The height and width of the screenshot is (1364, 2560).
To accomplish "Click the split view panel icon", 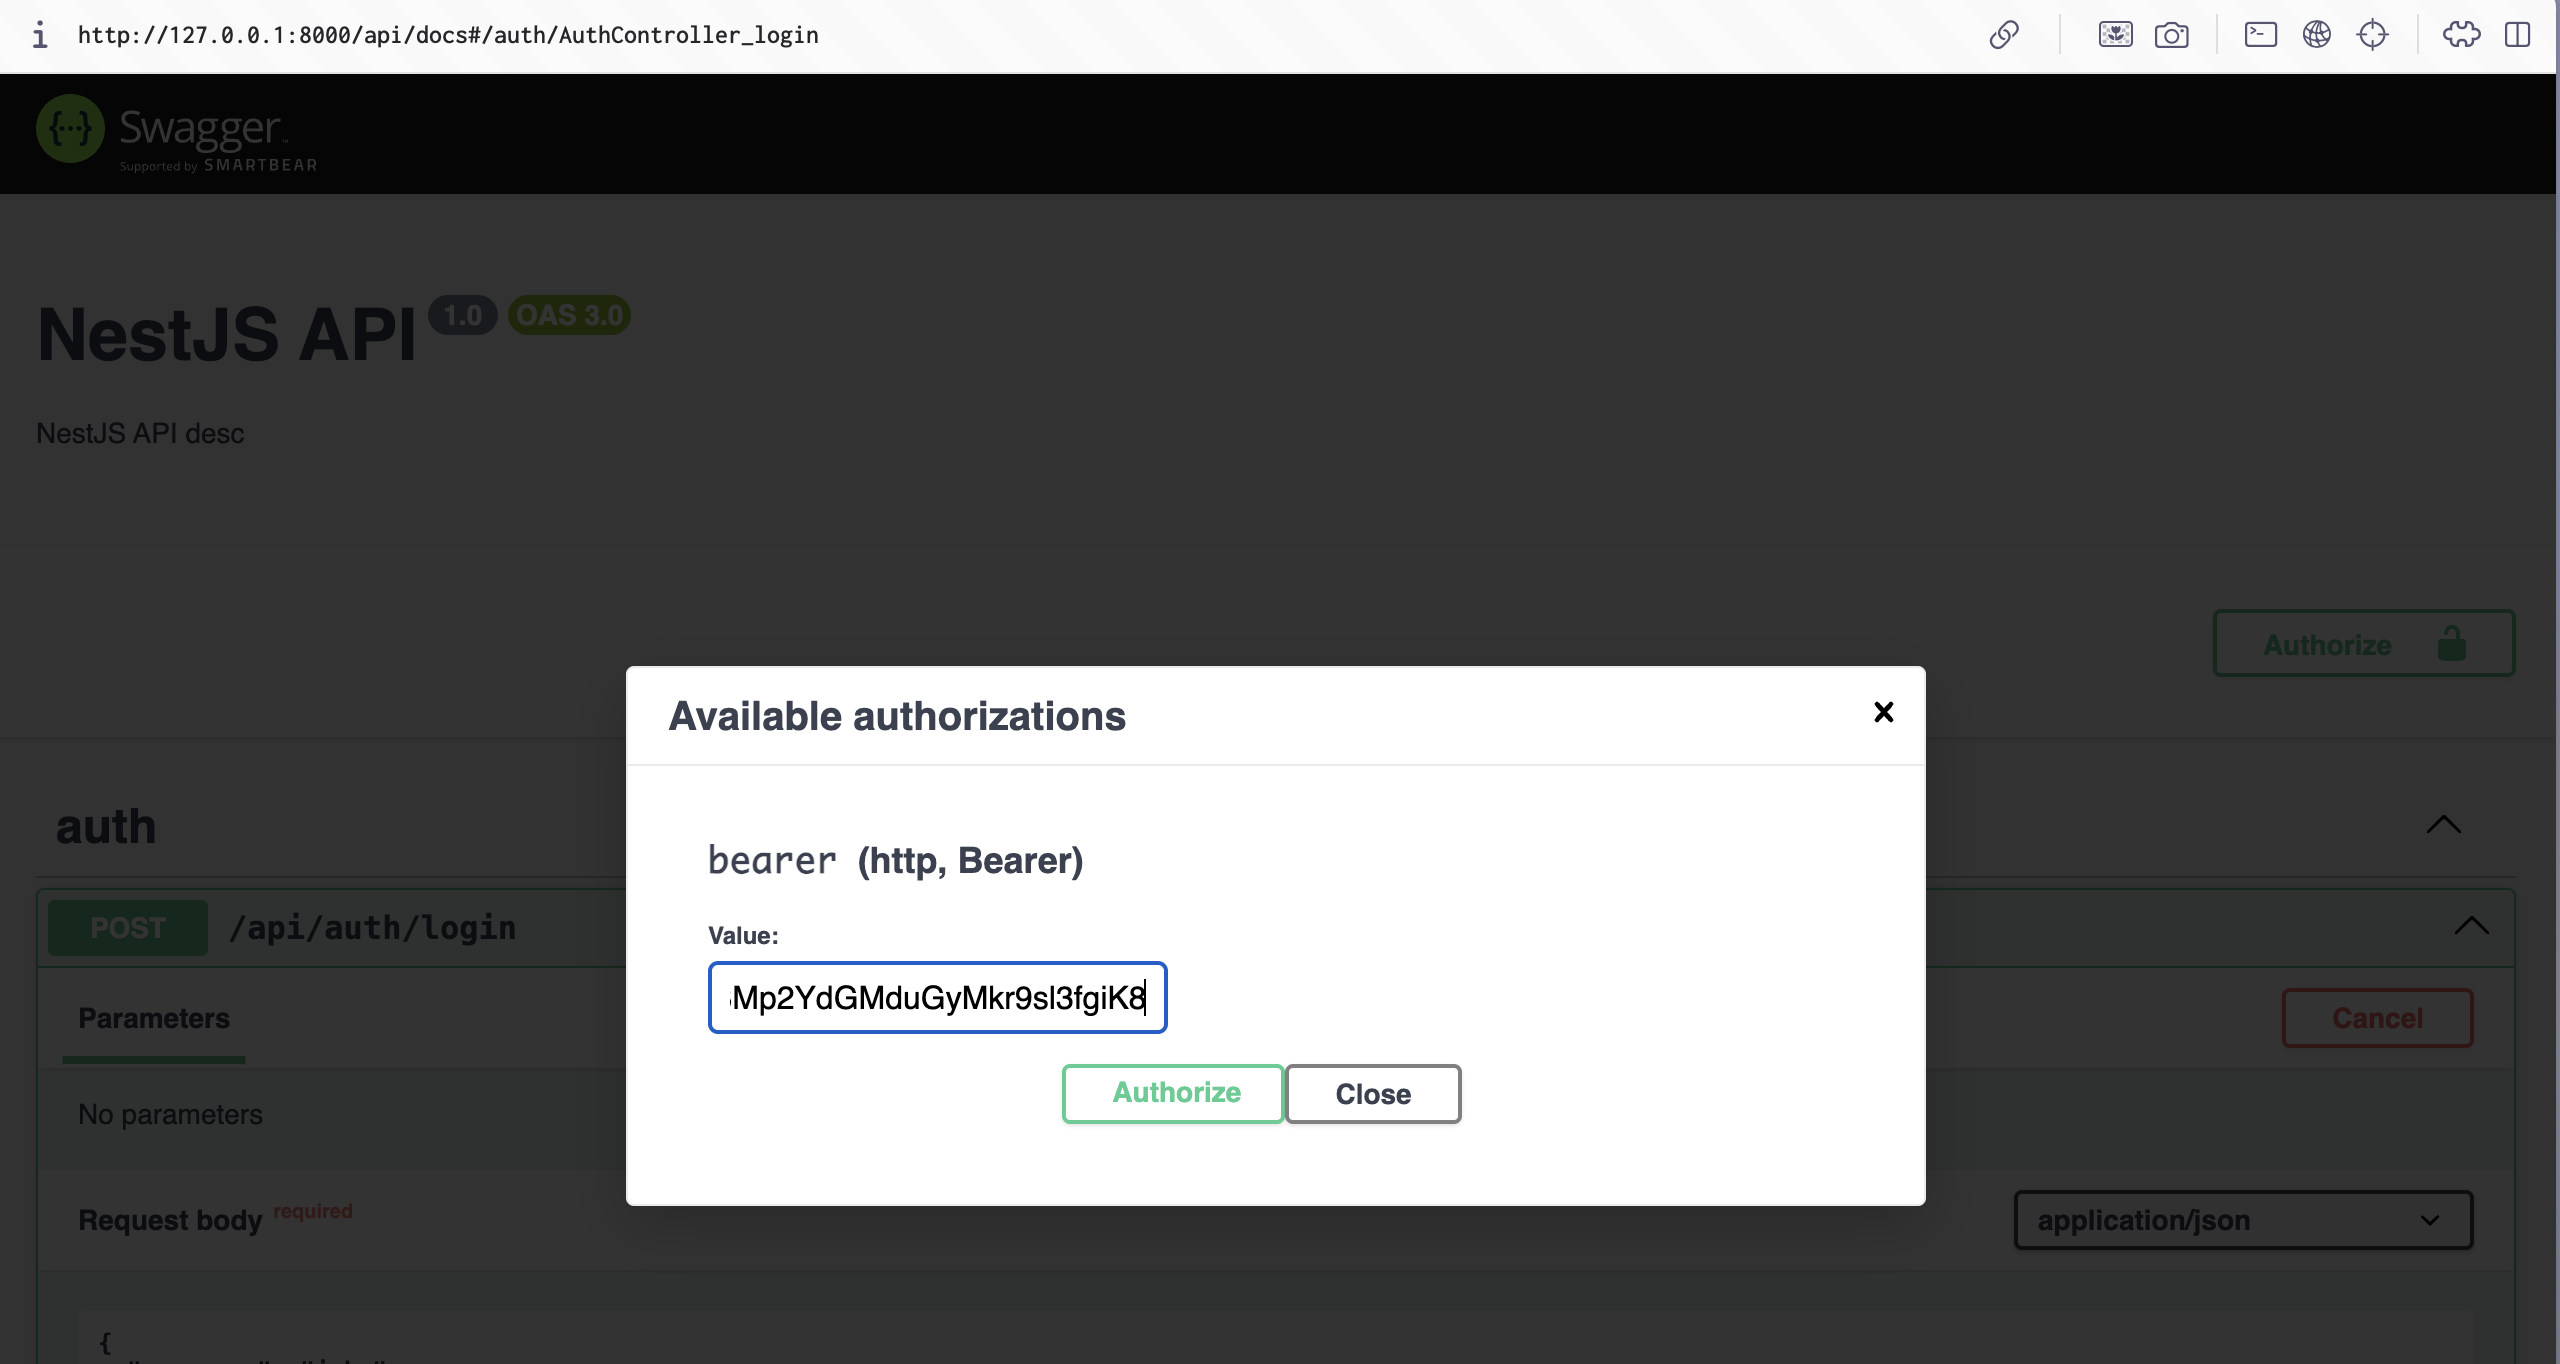I will pyautogui.click(x=2517, y=35).
